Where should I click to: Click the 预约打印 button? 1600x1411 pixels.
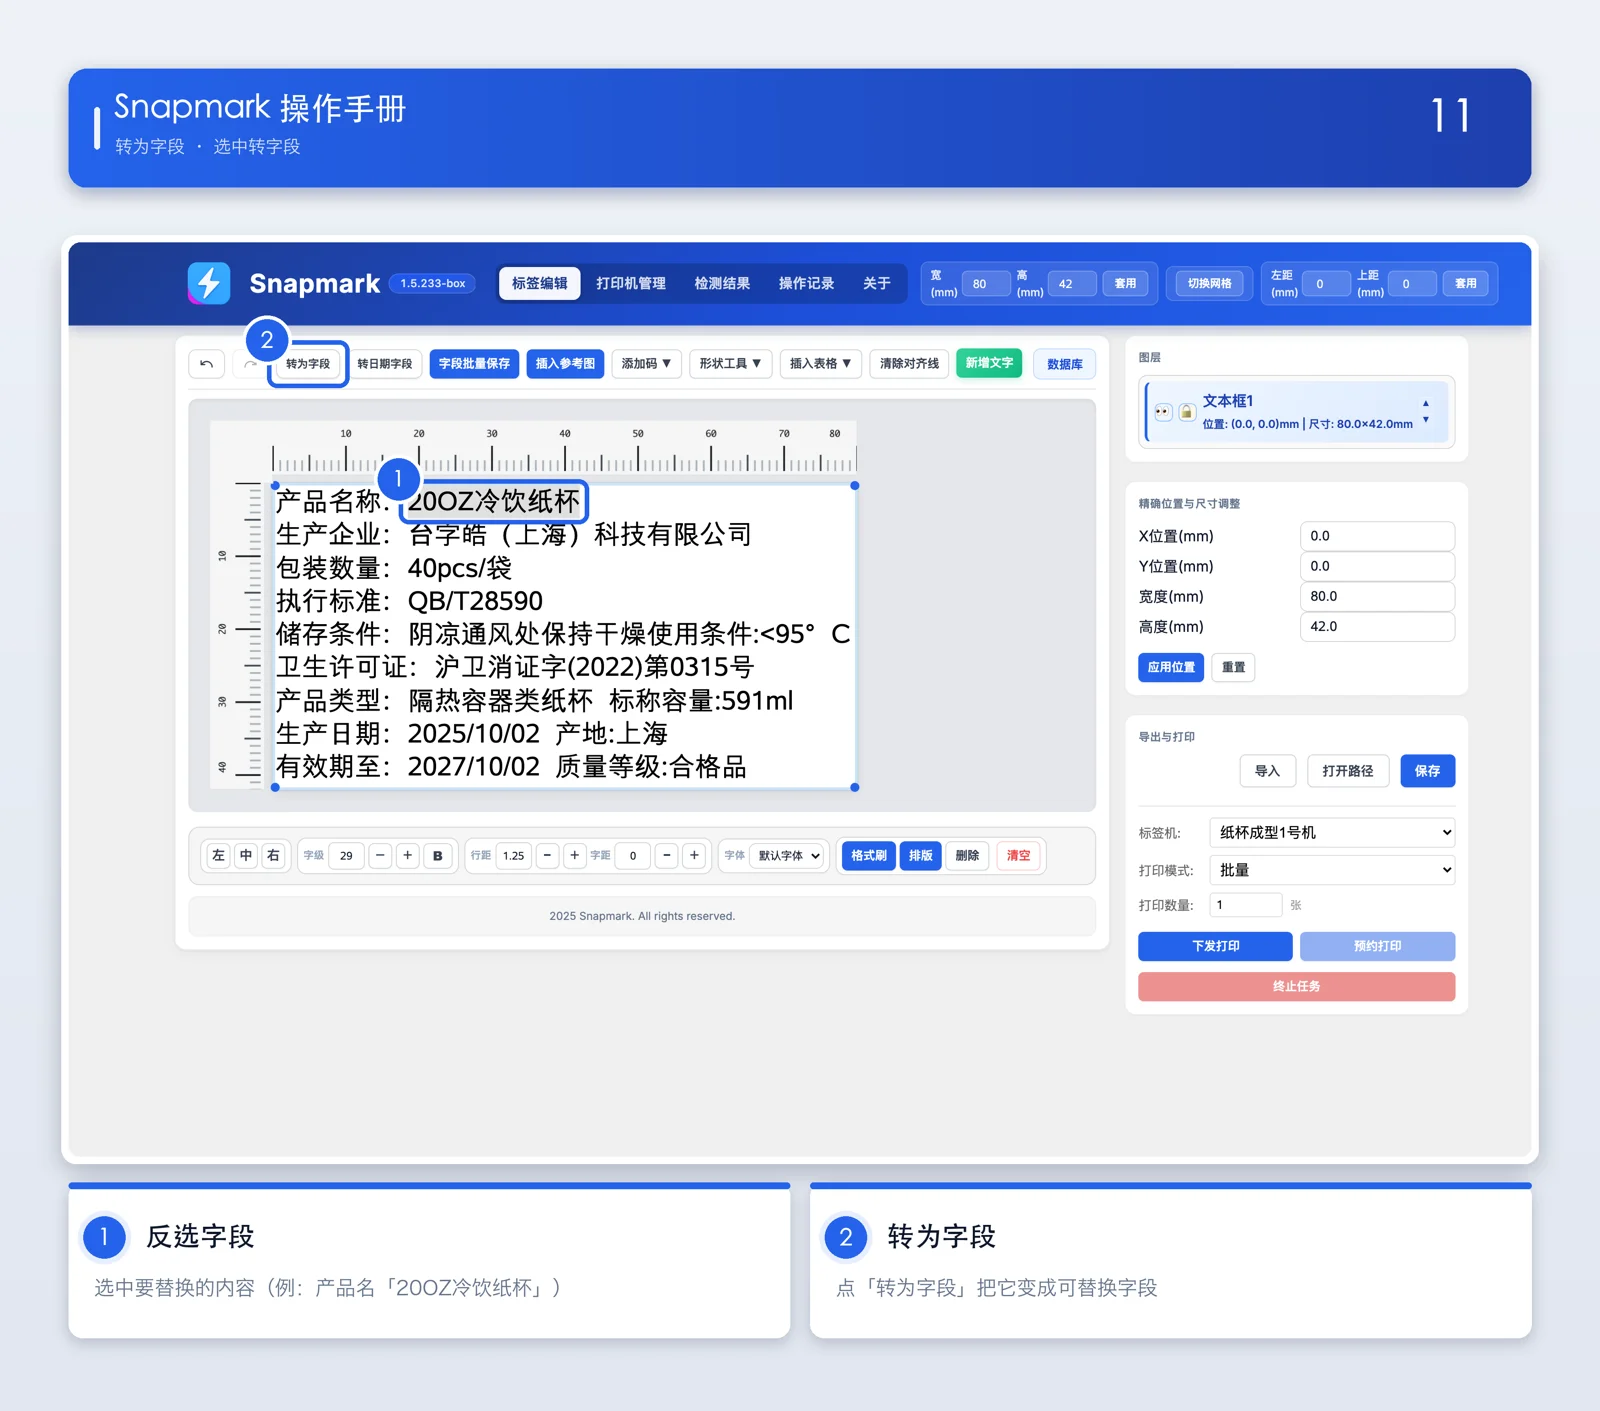click(x=1377, y=946)
